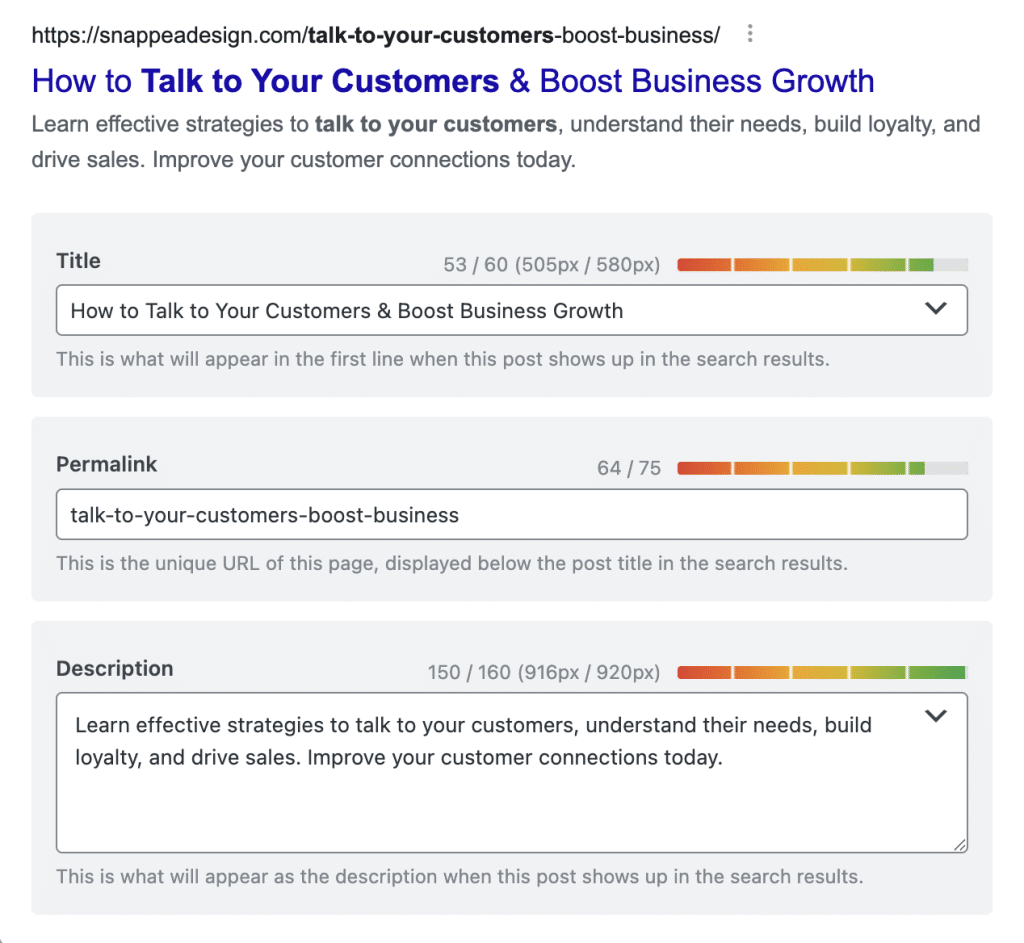Click the Description character counter 150/160

click(x=544, y=672)
